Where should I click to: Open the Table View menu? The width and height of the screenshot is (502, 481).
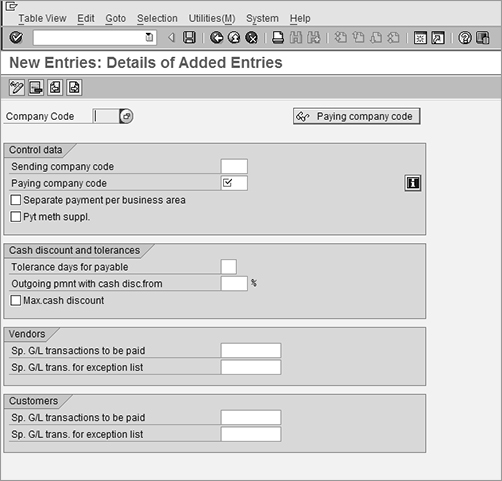pyautogui.click(x=42, y=18)
